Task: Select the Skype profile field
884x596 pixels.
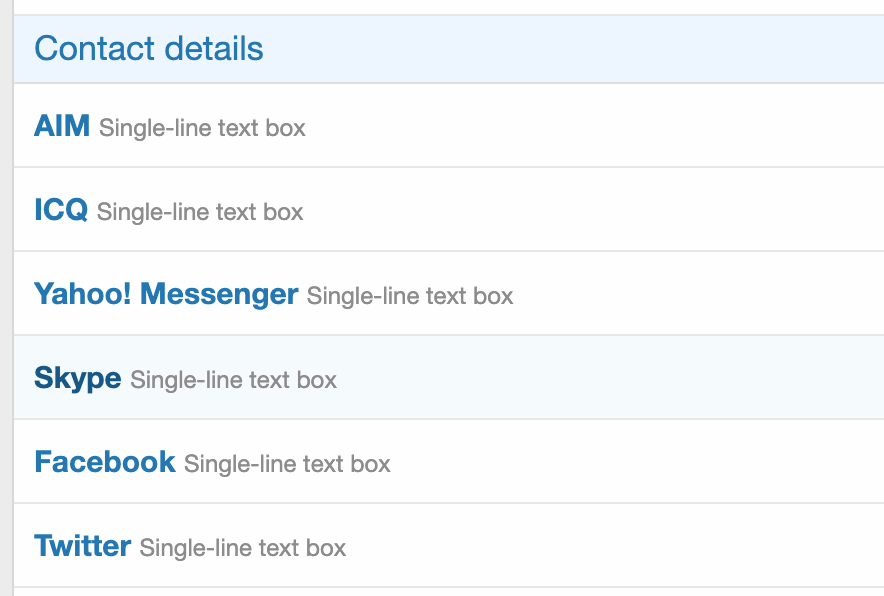Action: (x=77, y=378)
